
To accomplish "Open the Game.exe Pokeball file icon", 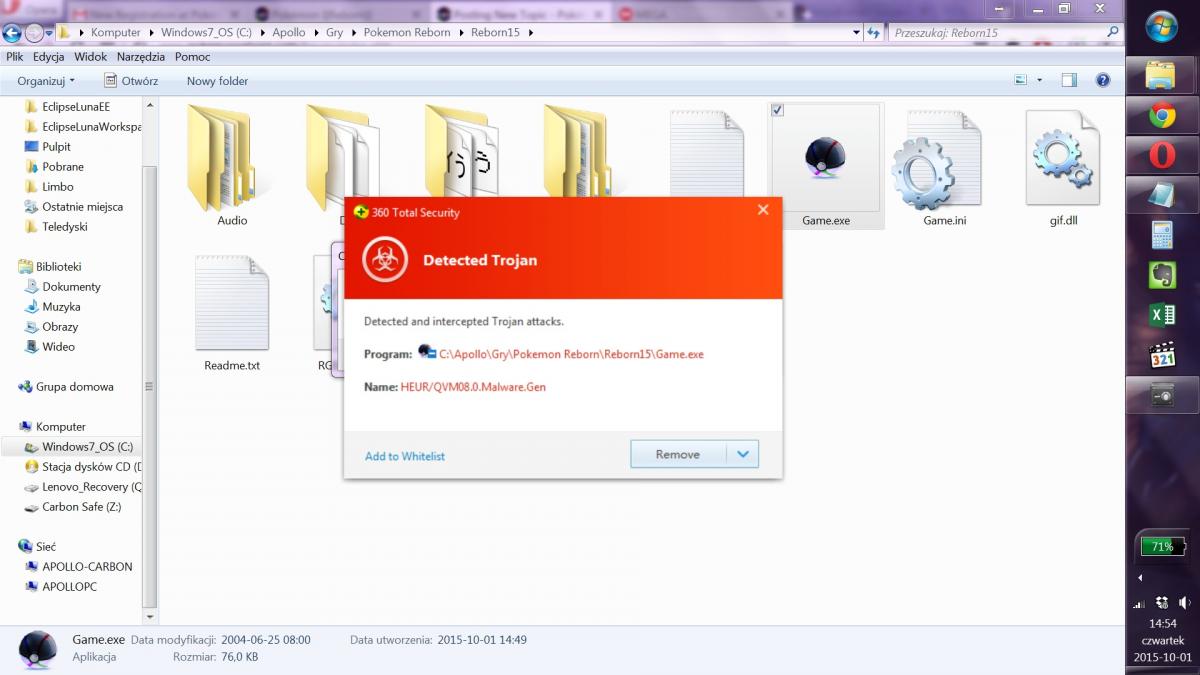I will point(825,160).
